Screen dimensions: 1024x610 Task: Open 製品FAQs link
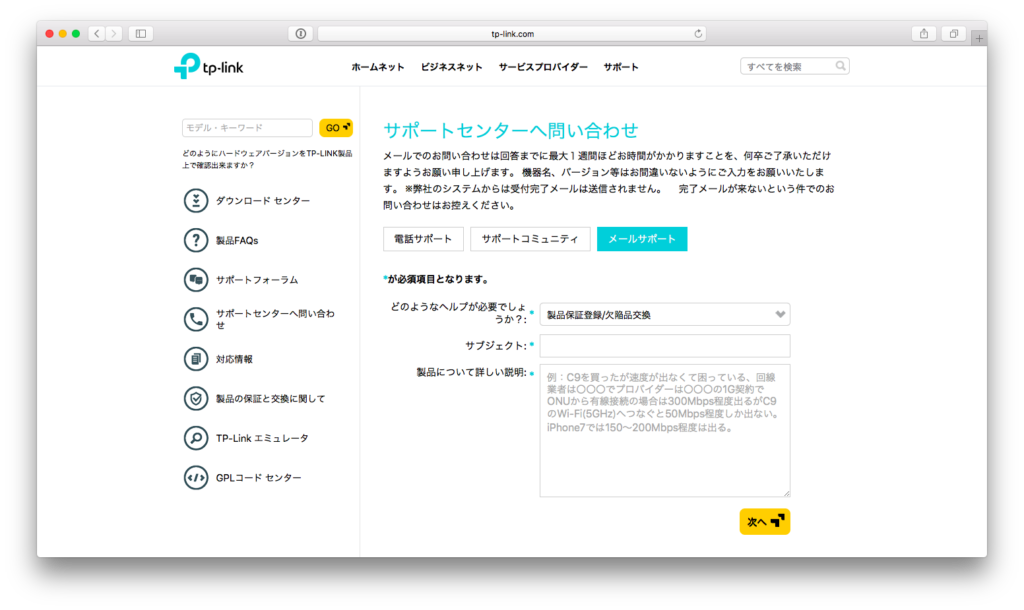point(237,240)
